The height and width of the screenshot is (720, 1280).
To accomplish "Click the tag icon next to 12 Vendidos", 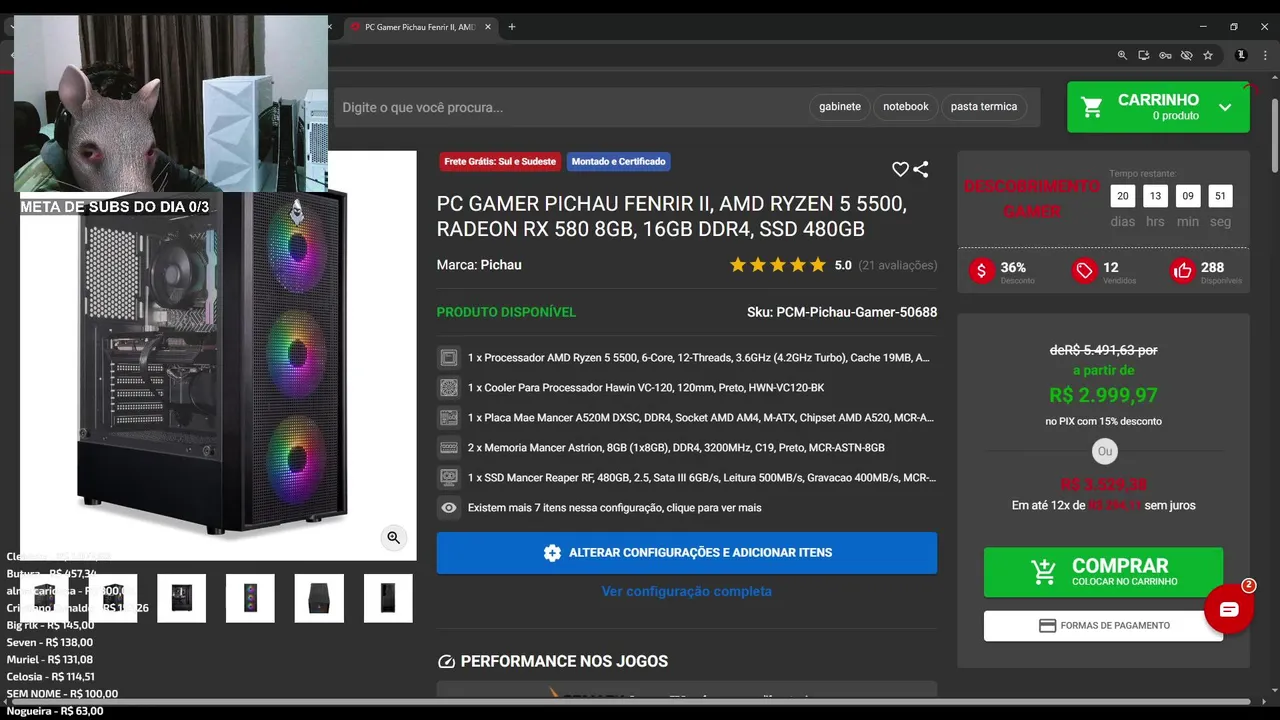I will [1084, 270].
